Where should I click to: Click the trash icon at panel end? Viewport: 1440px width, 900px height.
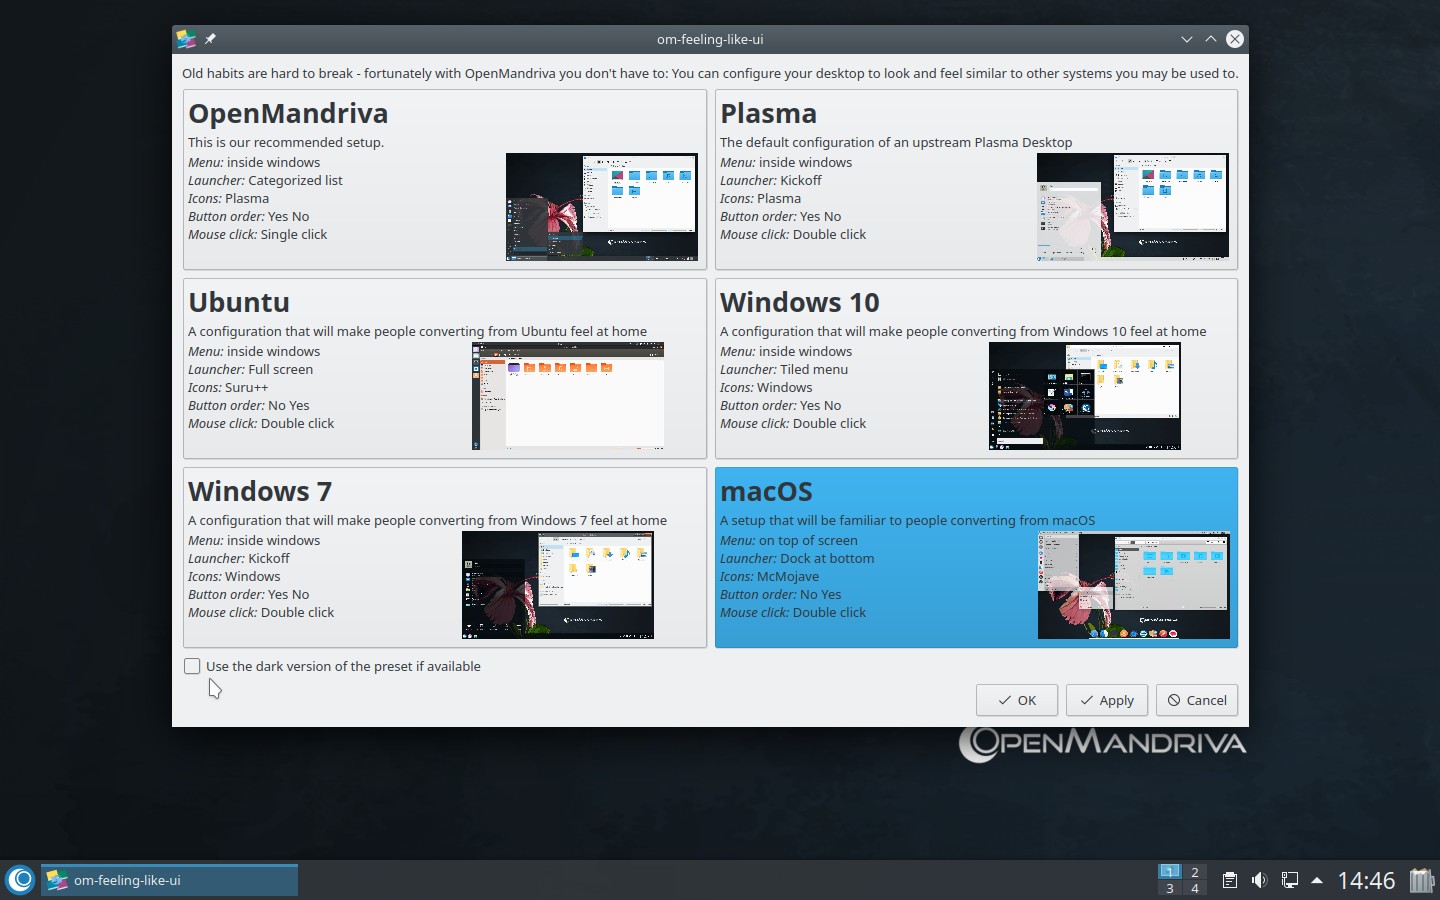coord(1421,880)
